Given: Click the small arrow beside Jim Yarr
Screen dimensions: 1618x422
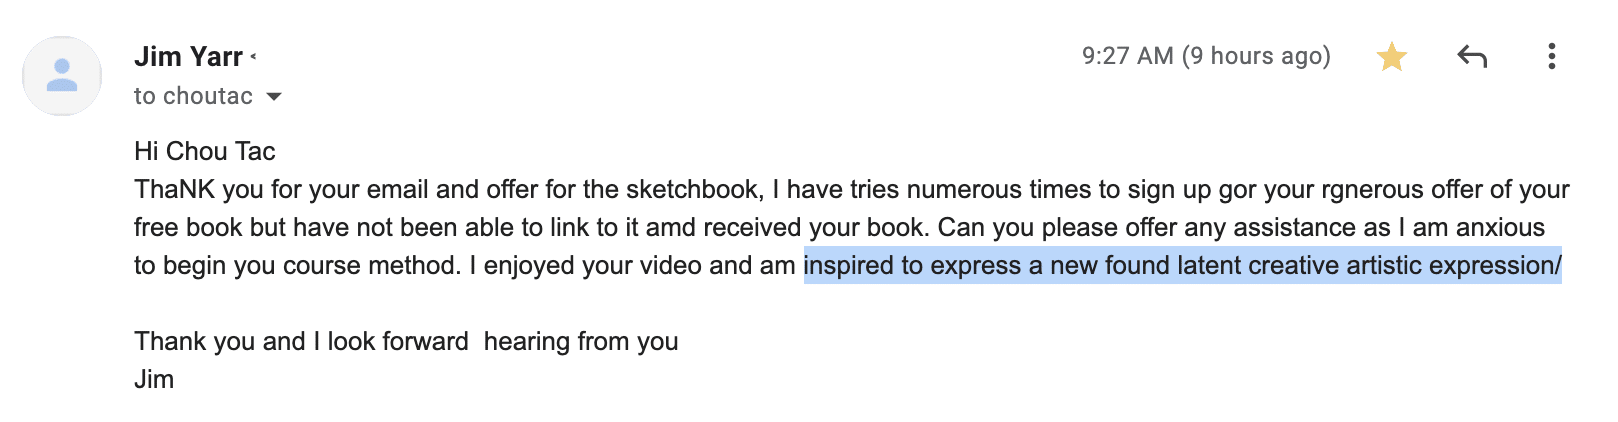Looking at the screenshot, I should pyautogui.click(x=253, y=57).
